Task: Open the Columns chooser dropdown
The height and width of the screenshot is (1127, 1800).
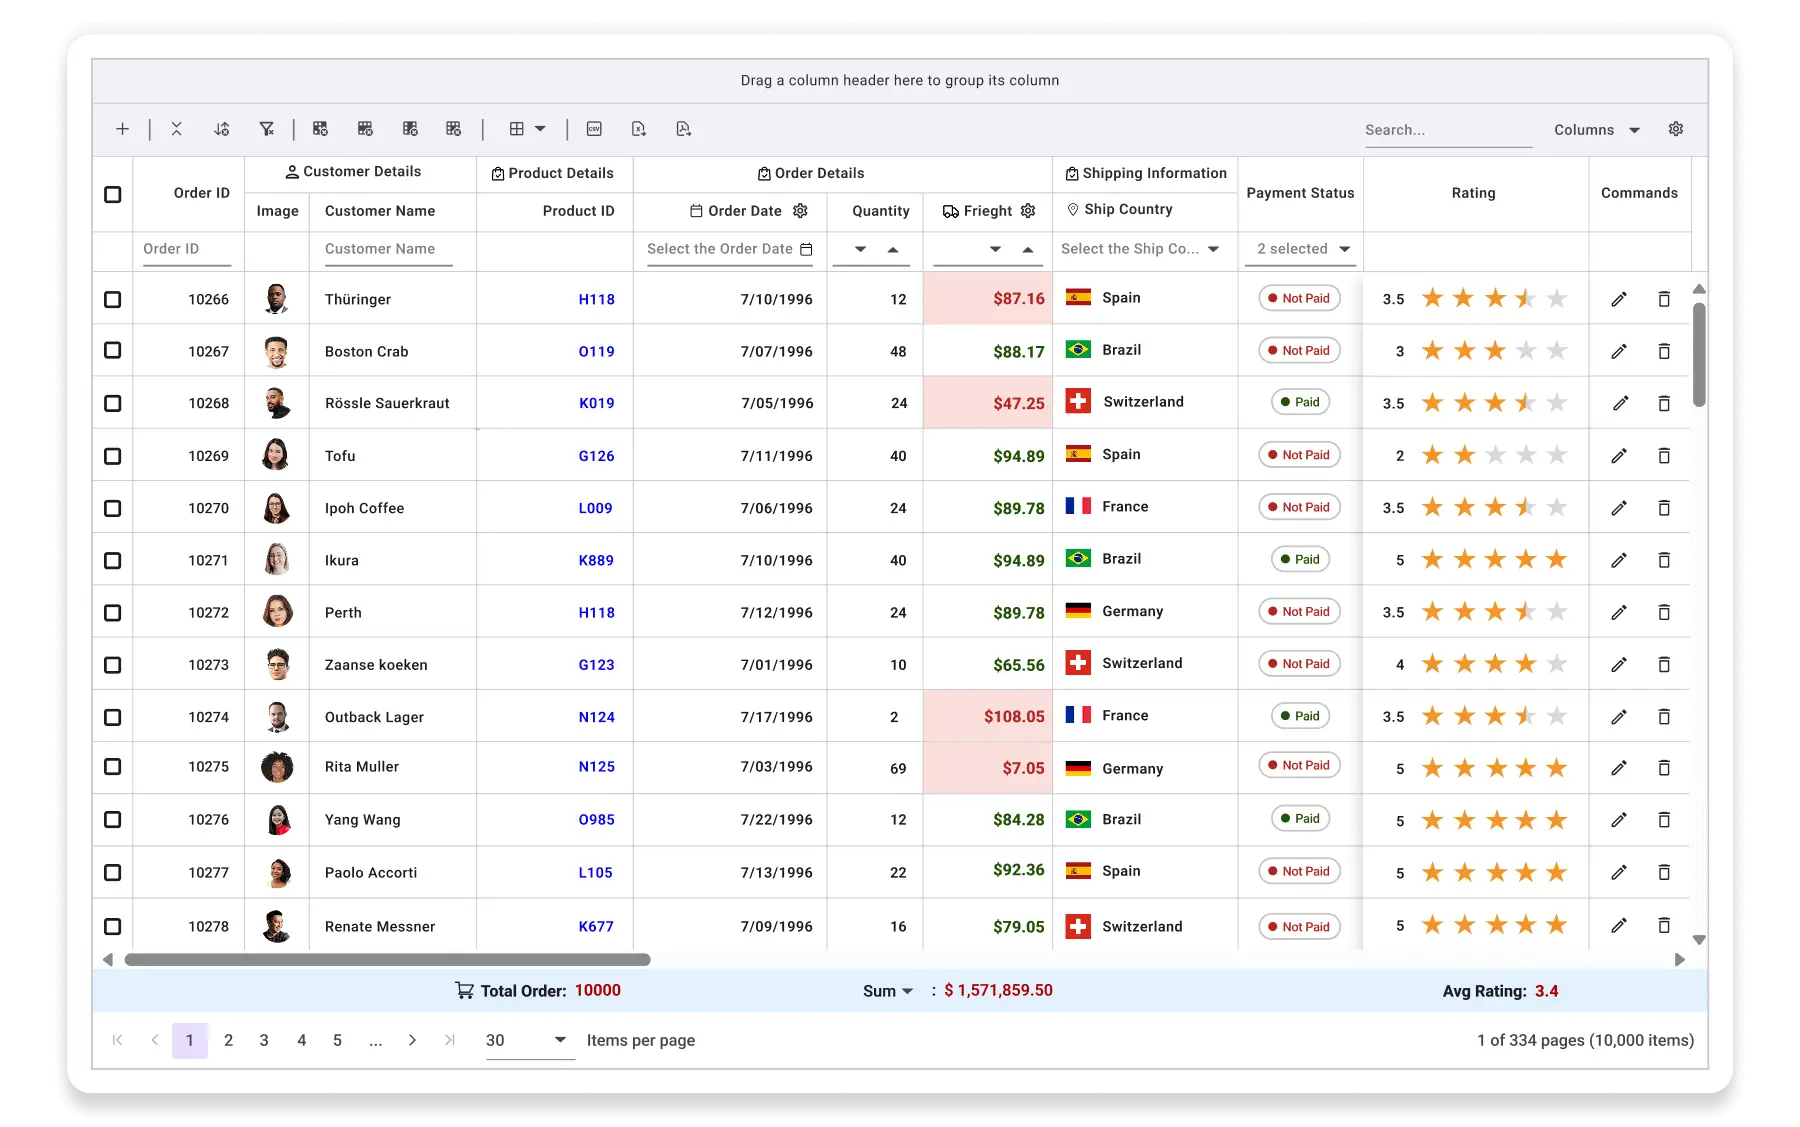Action: (x=1596, y=130)
